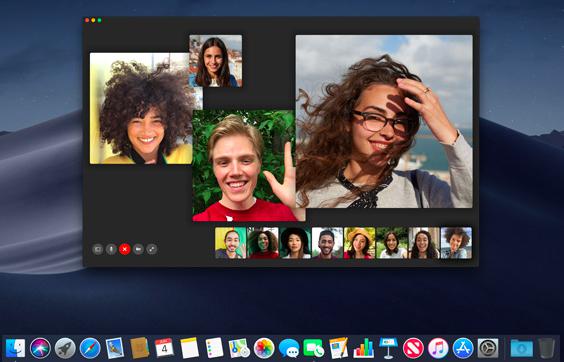
Task: Choose participant thumbnail wearing yellow straw hat
Action: [x=359, y=243]
